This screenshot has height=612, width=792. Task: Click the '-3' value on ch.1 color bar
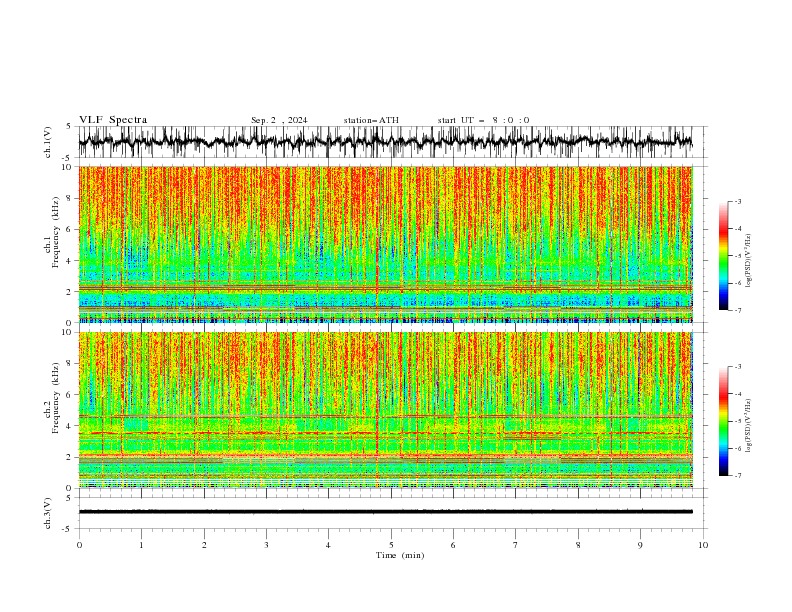[x=738, y=201]
